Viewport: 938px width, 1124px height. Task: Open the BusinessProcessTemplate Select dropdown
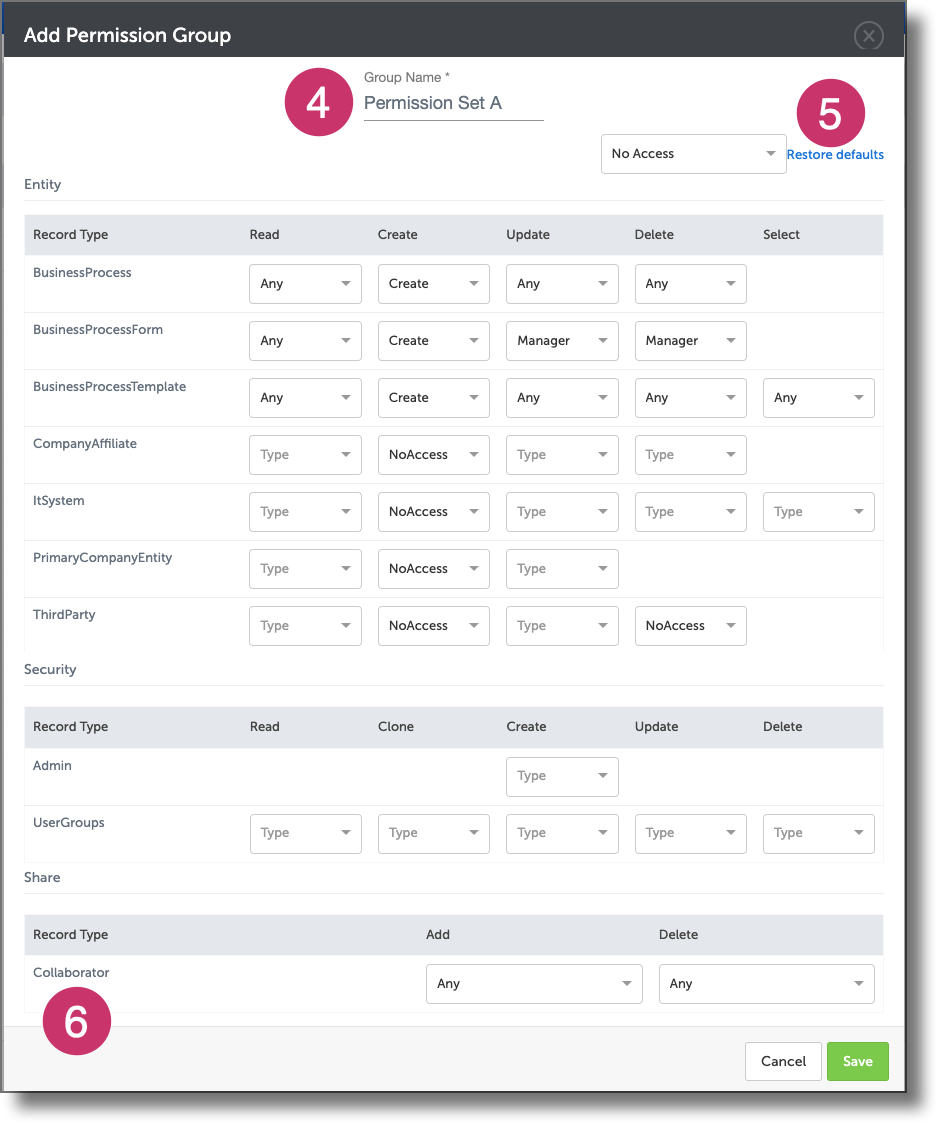(818, 398)
